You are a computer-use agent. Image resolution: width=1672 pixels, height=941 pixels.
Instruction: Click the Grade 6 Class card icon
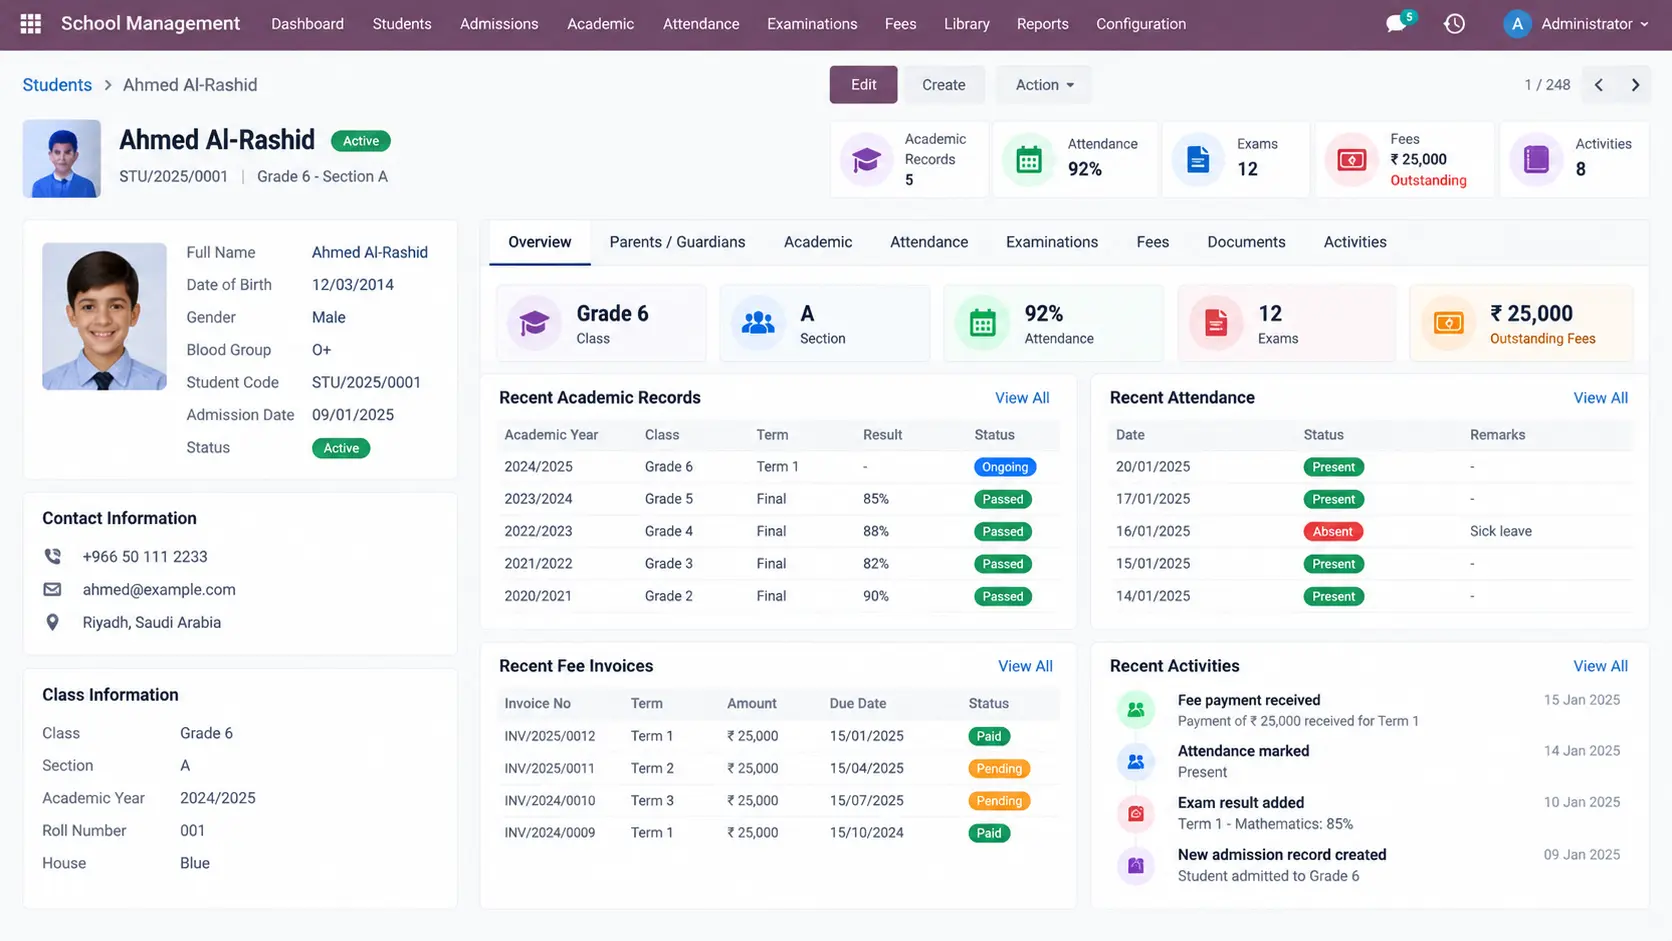[x=534, y=323]
